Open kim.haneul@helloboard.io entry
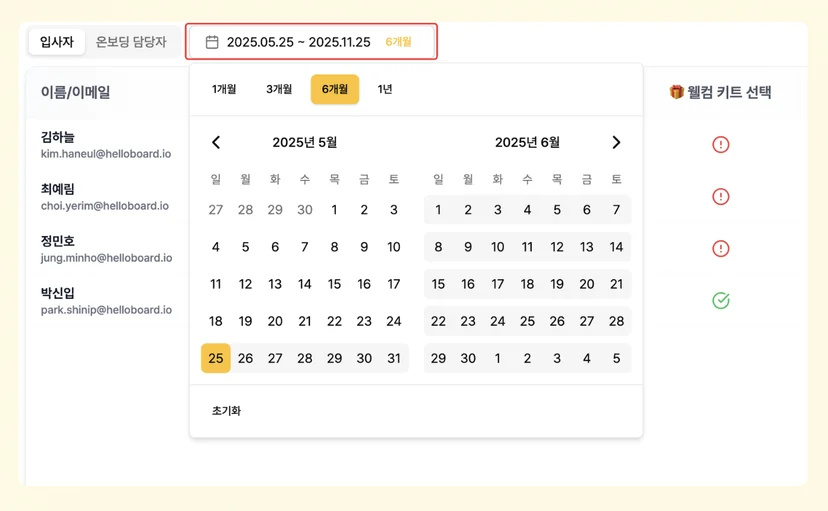This screenshot has width=828, height=511. click(106, 154)
